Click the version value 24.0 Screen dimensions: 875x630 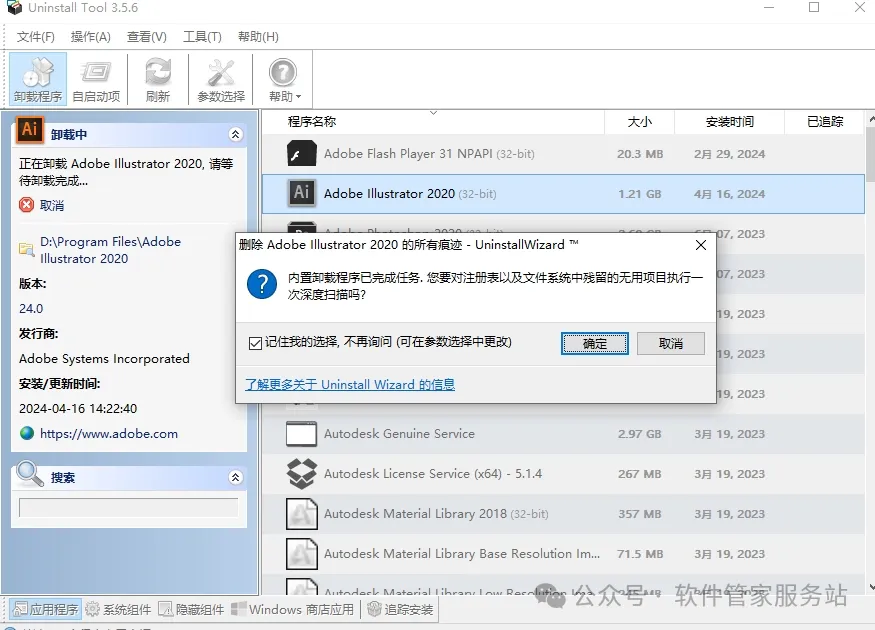coord(31,309)
